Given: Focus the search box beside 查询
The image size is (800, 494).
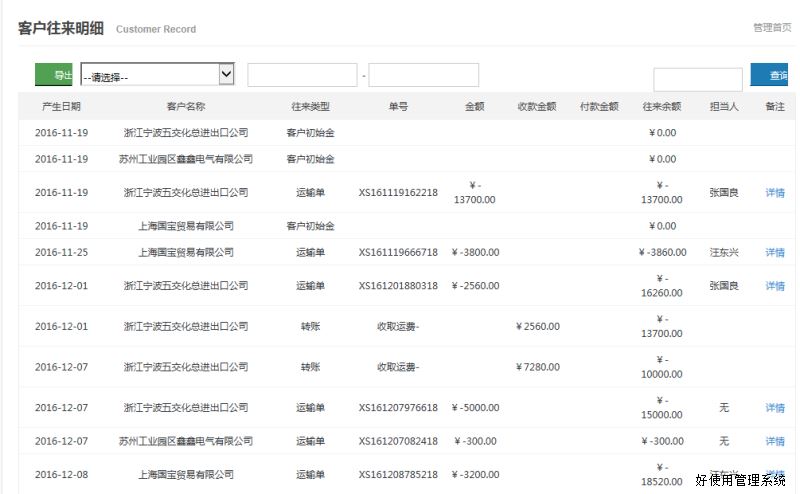Looking at the screenshot, I should pyautogui.click(x=697, y=79).
